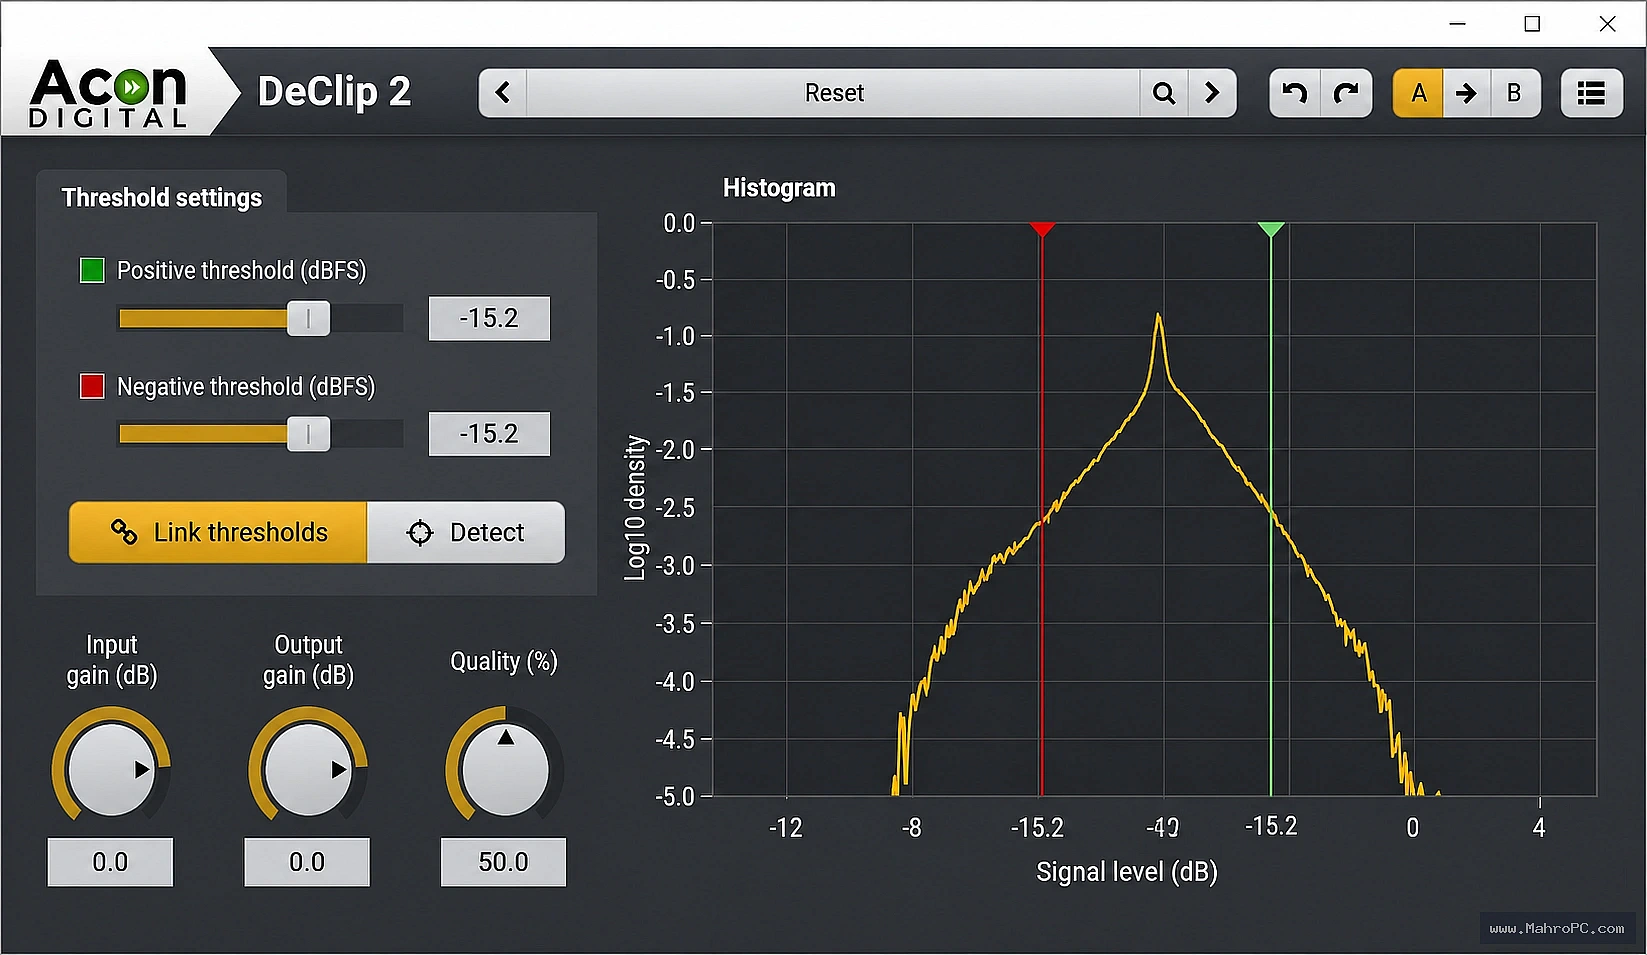
Task: Click the Acon Digital logo
Action: click(x=108, y=93)
